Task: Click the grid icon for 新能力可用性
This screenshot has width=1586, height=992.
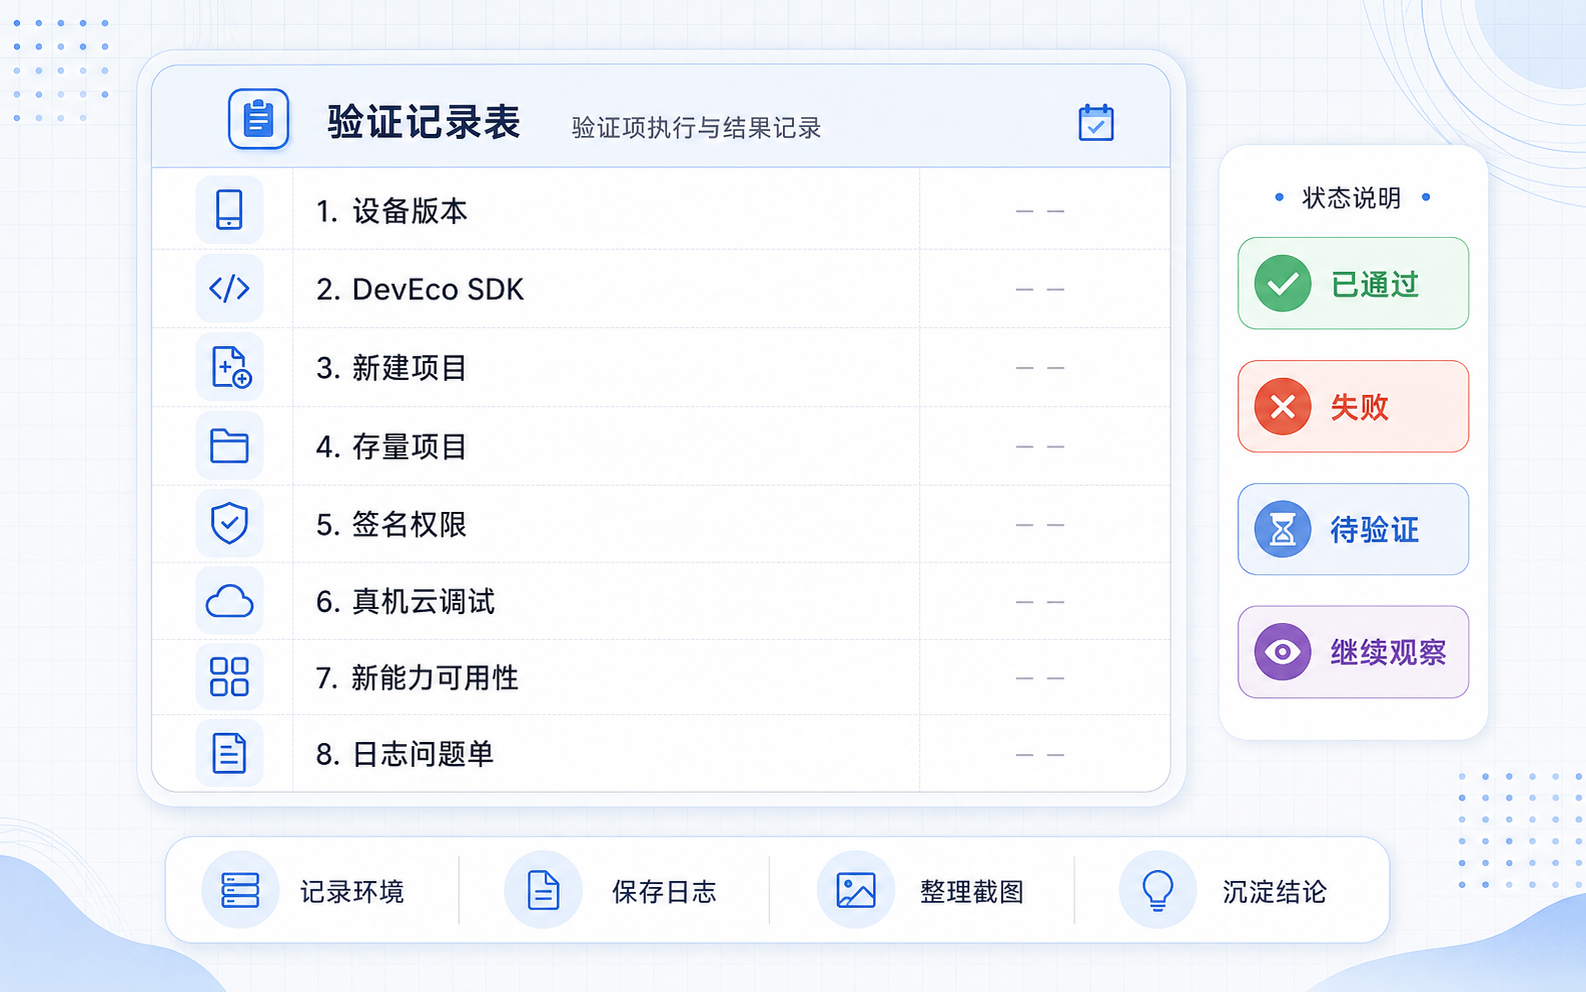Action: click(x=229, y=677)
